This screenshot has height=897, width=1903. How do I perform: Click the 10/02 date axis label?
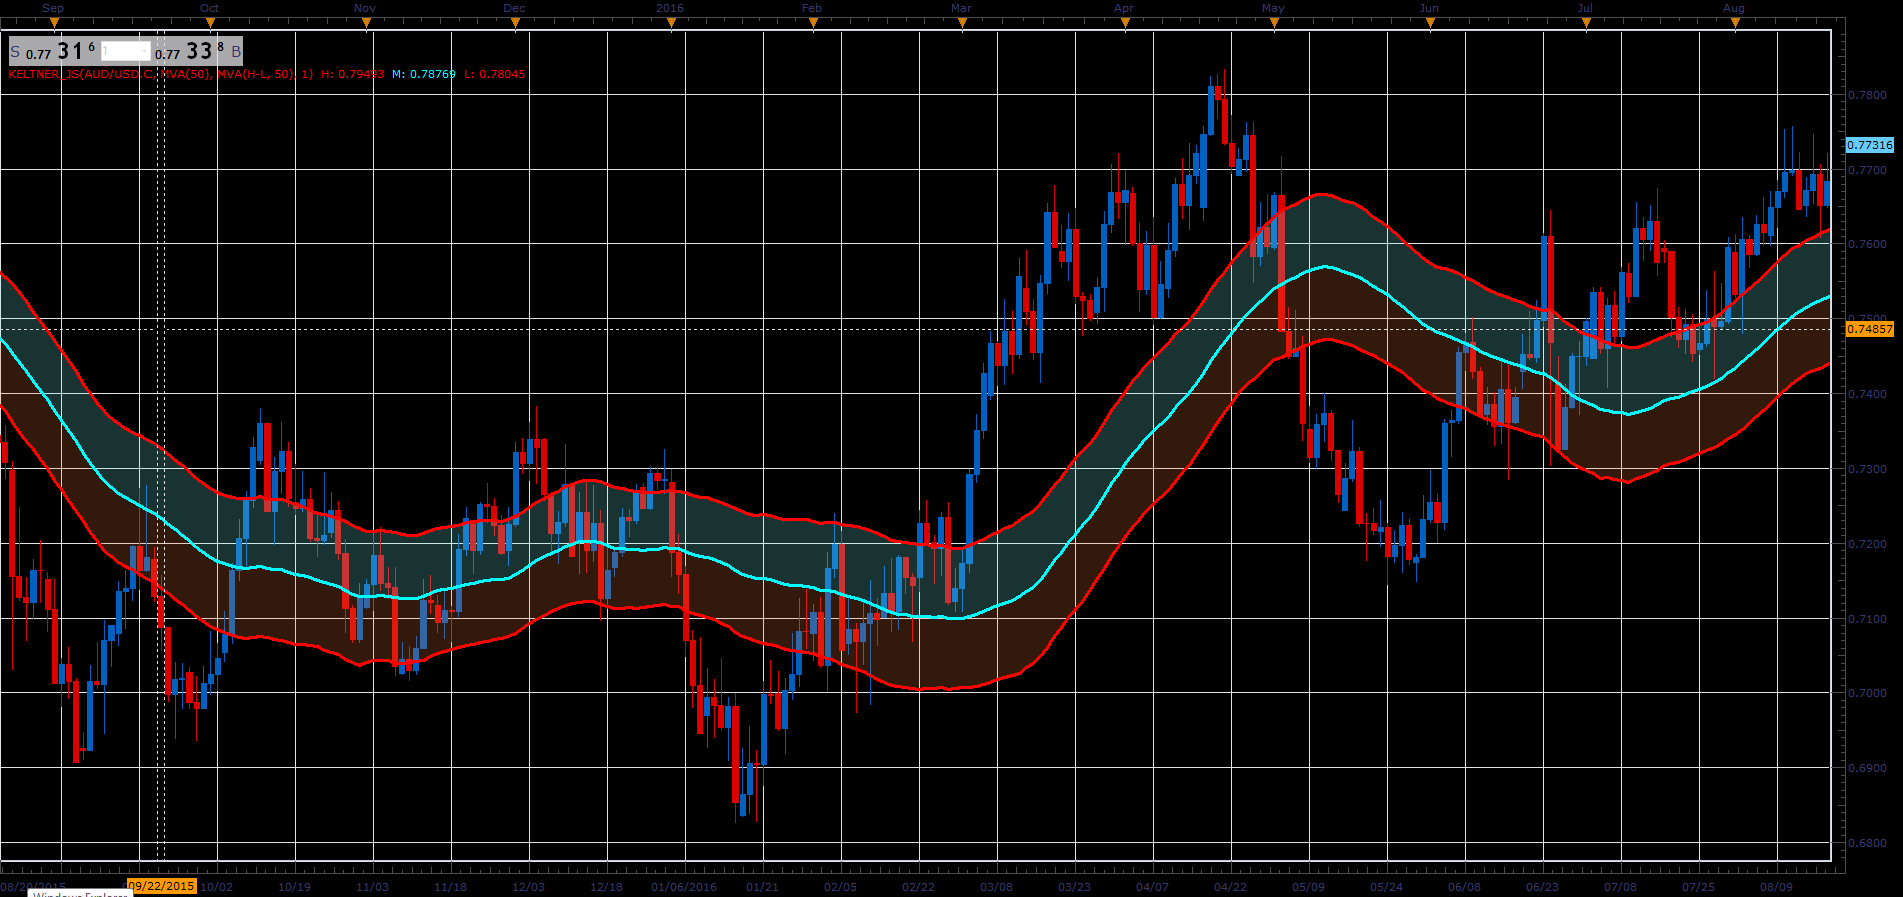pos(217,887)
